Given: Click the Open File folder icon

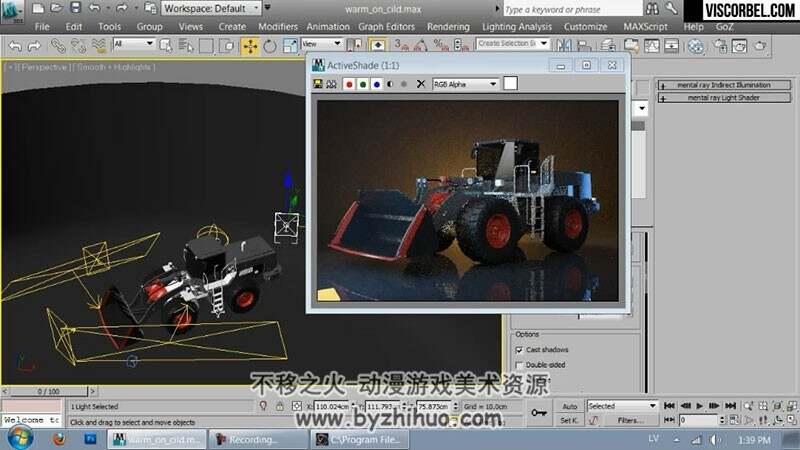Looking at the screenshot, I should [x=56, y=8].
